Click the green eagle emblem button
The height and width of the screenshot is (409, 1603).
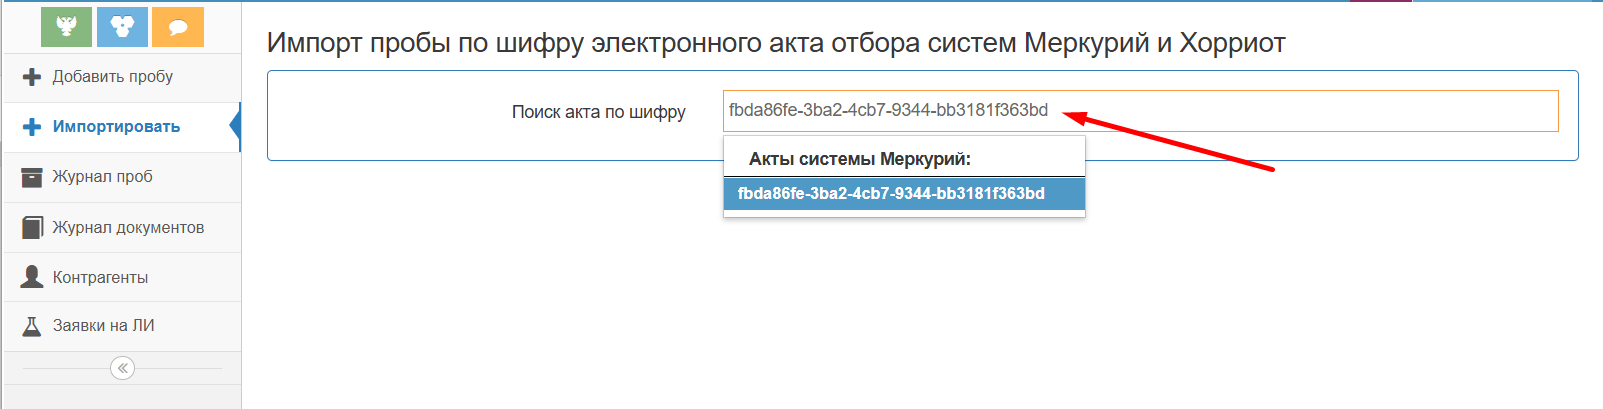coord(66,27)
